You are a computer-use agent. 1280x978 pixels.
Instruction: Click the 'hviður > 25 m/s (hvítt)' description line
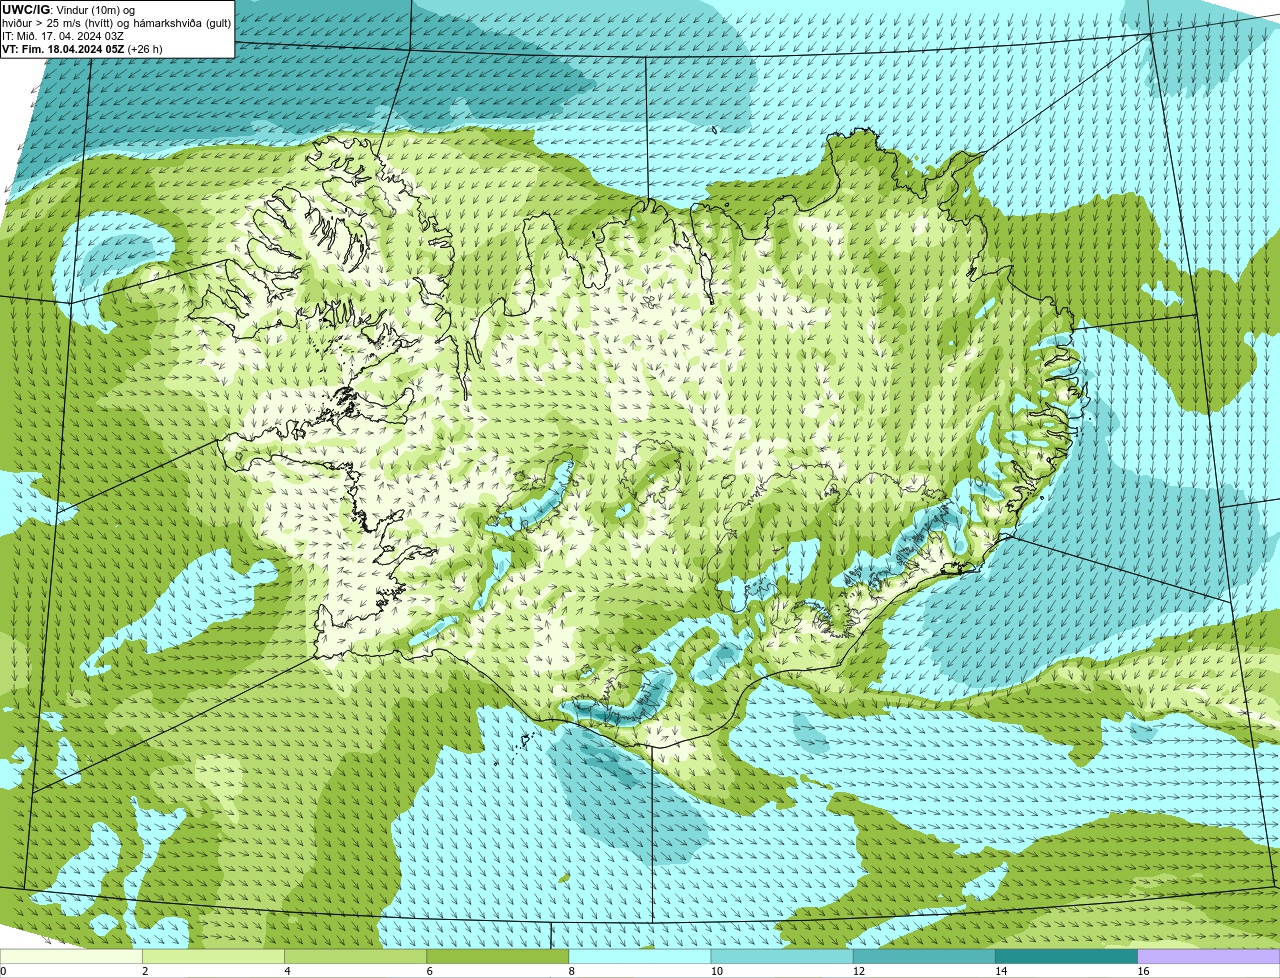116,22
